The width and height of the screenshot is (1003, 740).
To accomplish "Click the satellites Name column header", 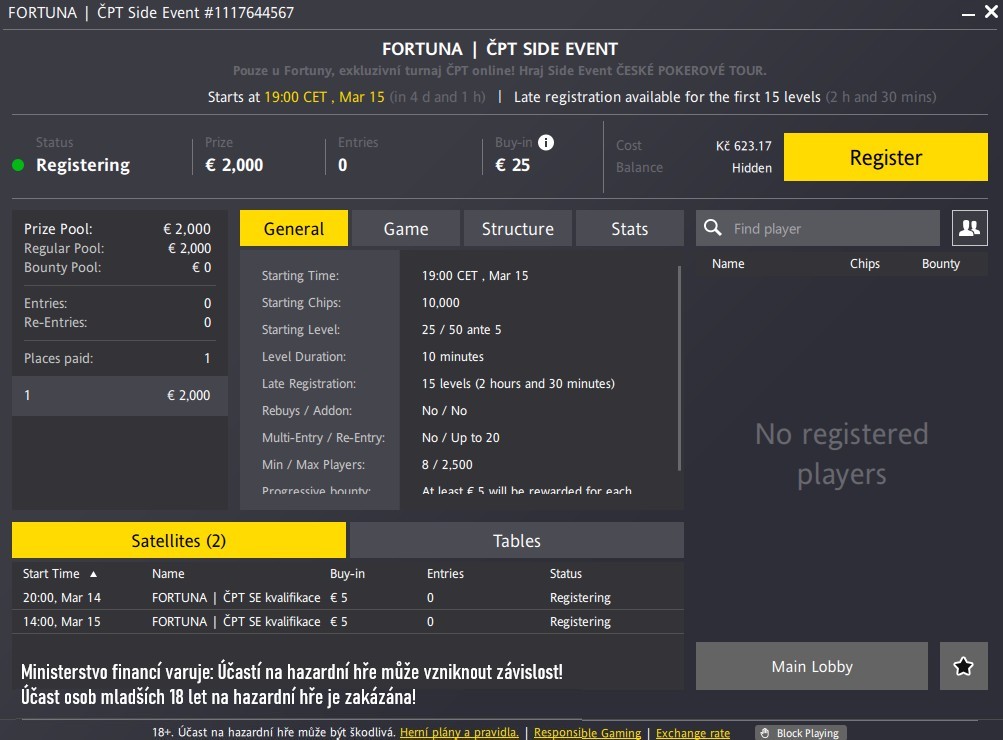I will click(x=168, y=574).
